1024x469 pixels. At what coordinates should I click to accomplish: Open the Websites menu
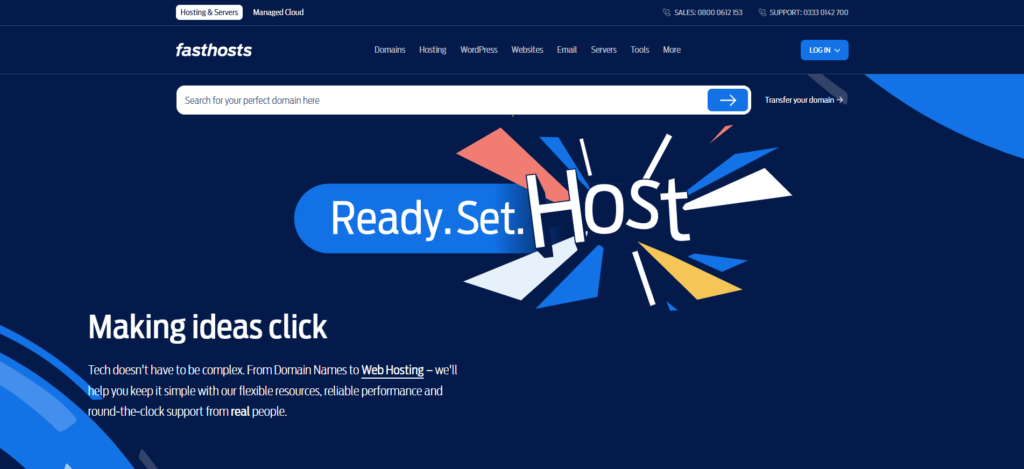click(527, 50)
